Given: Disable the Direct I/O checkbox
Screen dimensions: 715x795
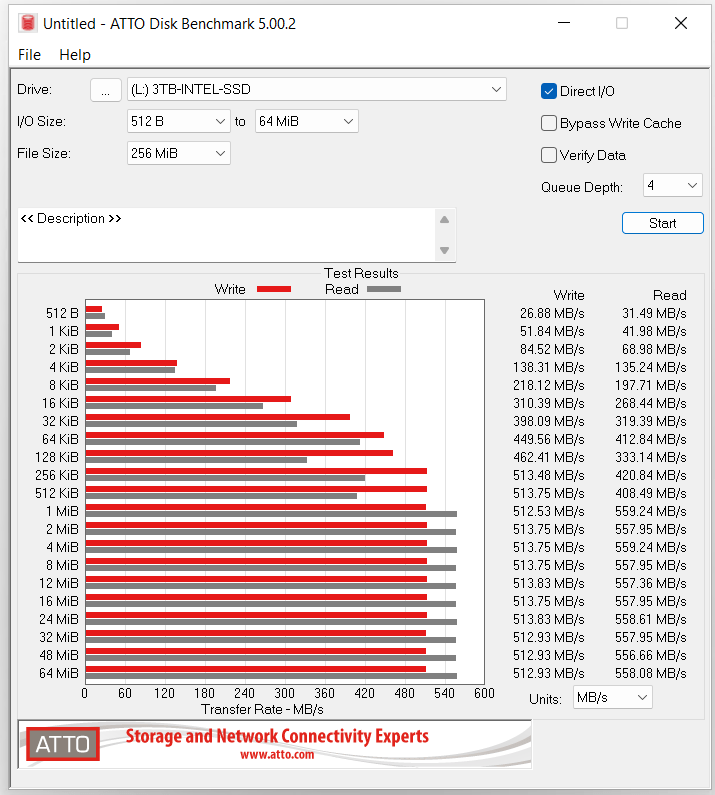Looking at the screenshot, I should 549,91.
